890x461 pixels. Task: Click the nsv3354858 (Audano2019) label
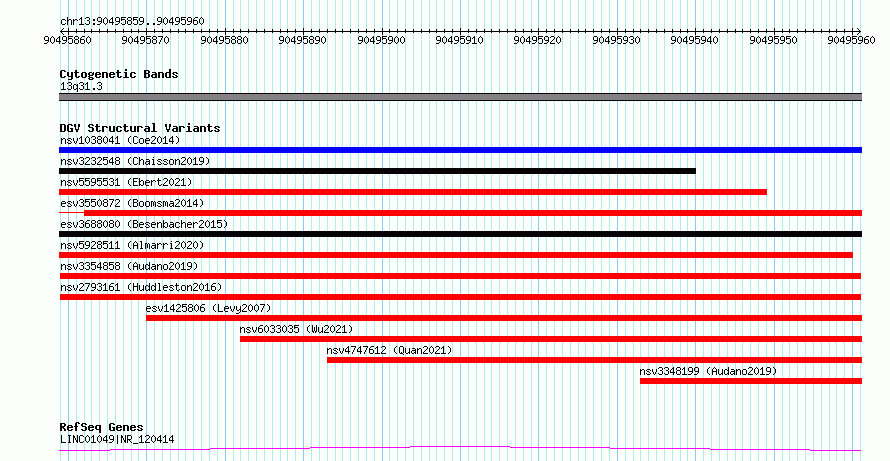pyautogui.click(x=129, y=266)
